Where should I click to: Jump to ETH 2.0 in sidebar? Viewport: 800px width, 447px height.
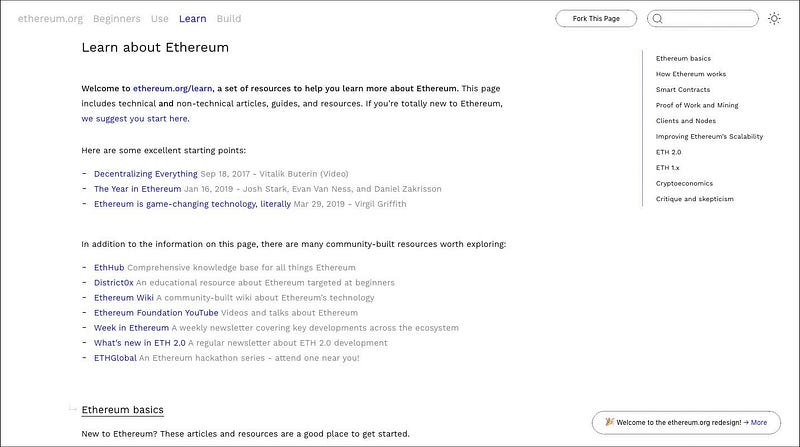click(668, 152)
